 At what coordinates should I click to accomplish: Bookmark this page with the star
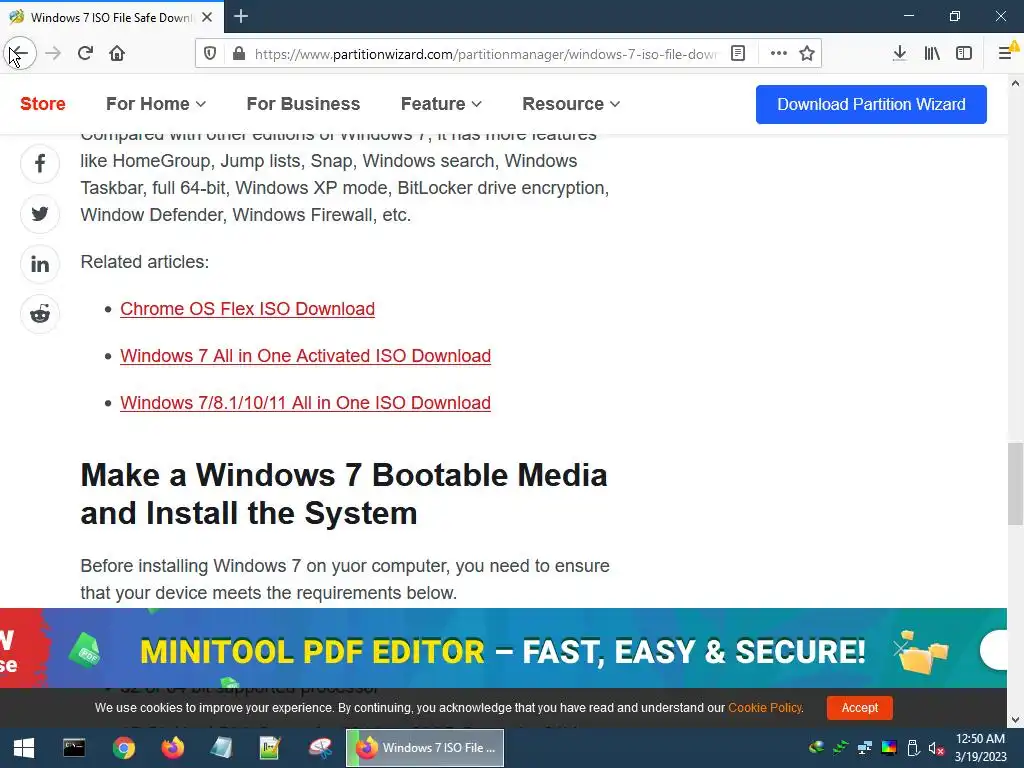coord(807,54)
